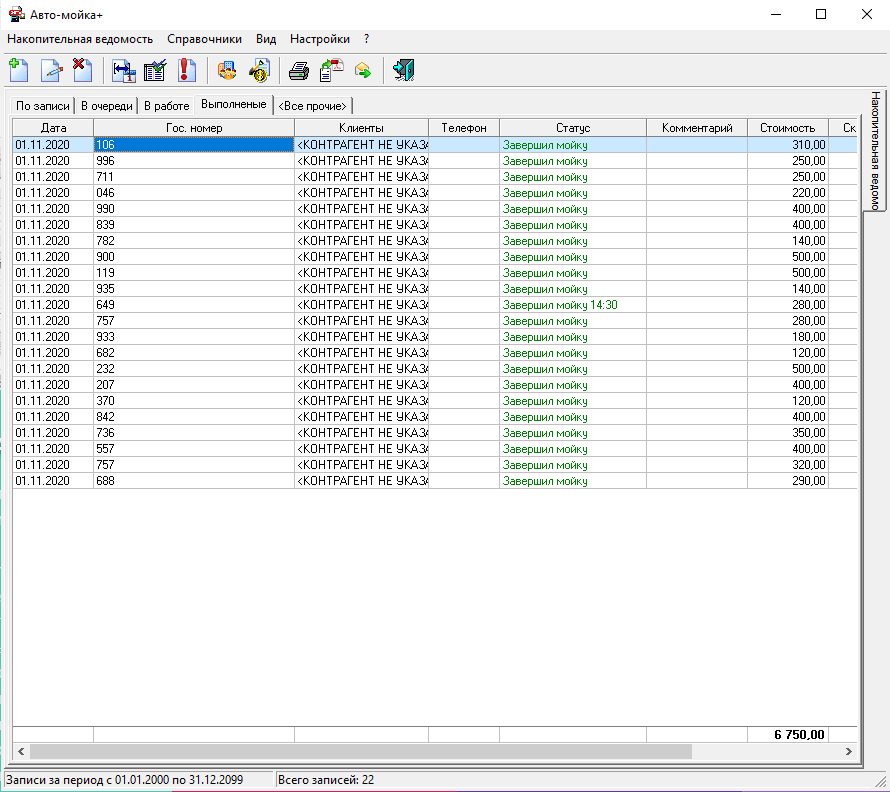Click the horizontal scrollbar thumb

(361, 751)
